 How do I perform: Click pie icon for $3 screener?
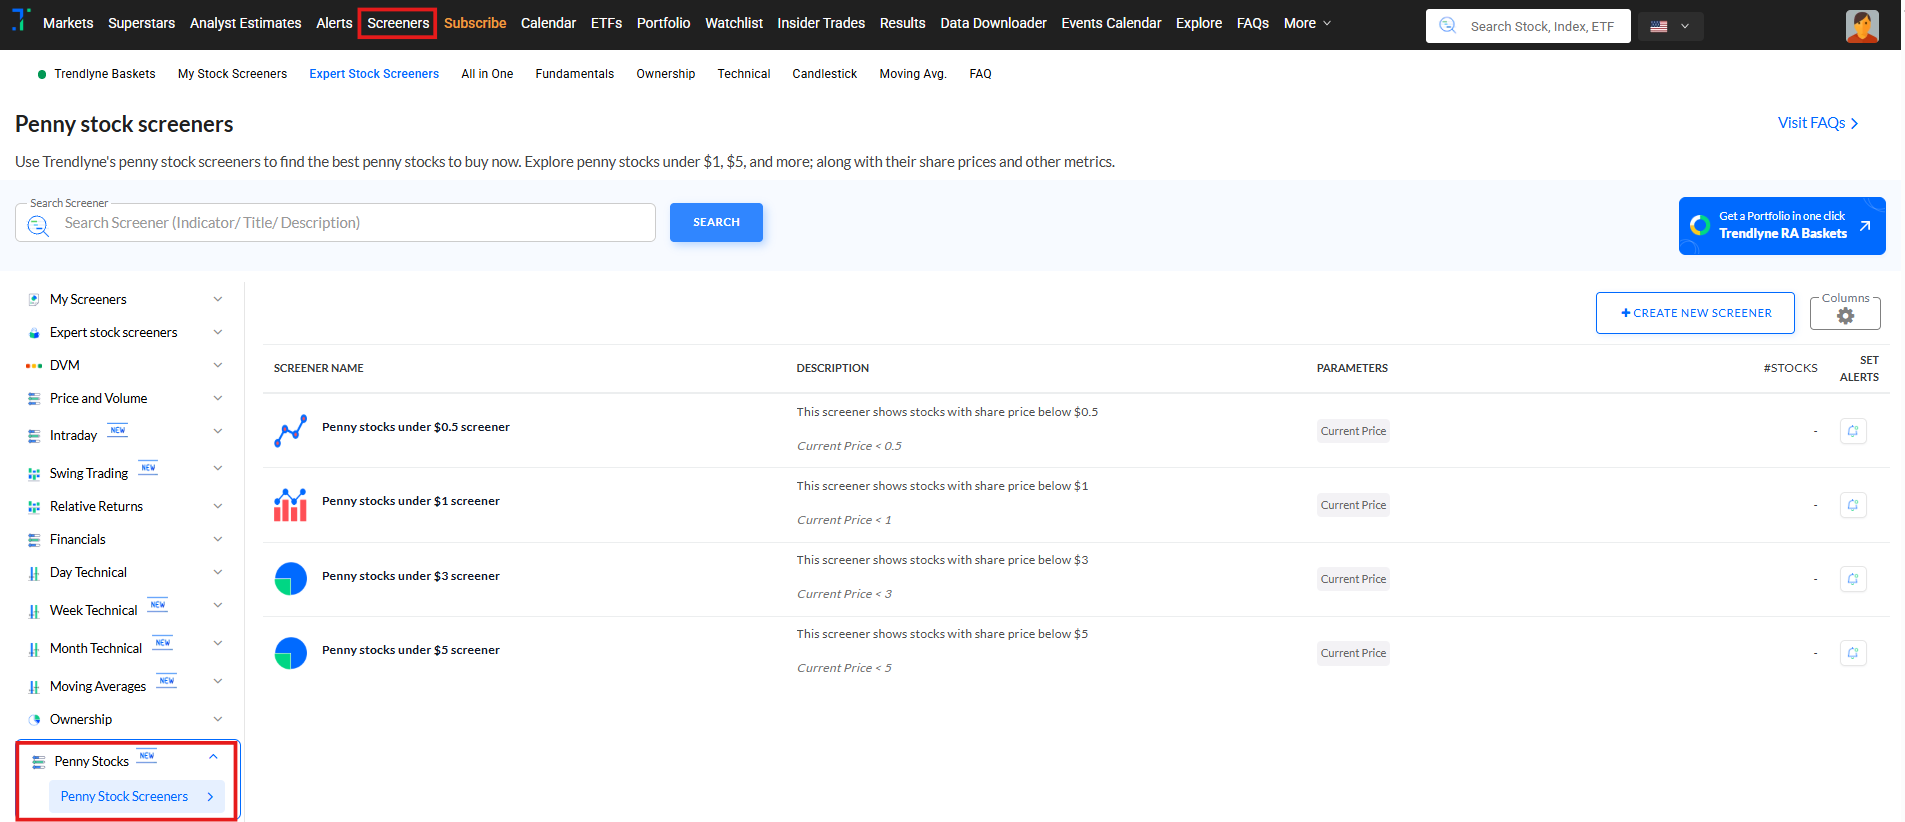coord(290,579)
